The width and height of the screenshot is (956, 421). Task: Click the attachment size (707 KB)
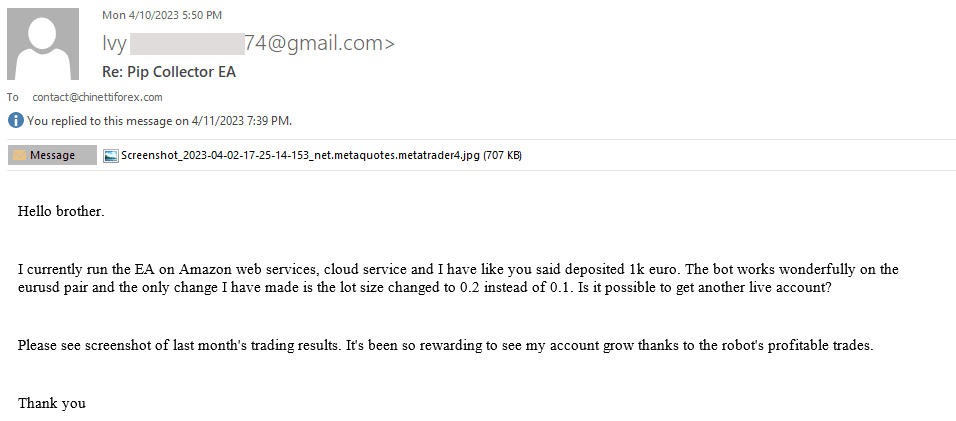(503, 156)
